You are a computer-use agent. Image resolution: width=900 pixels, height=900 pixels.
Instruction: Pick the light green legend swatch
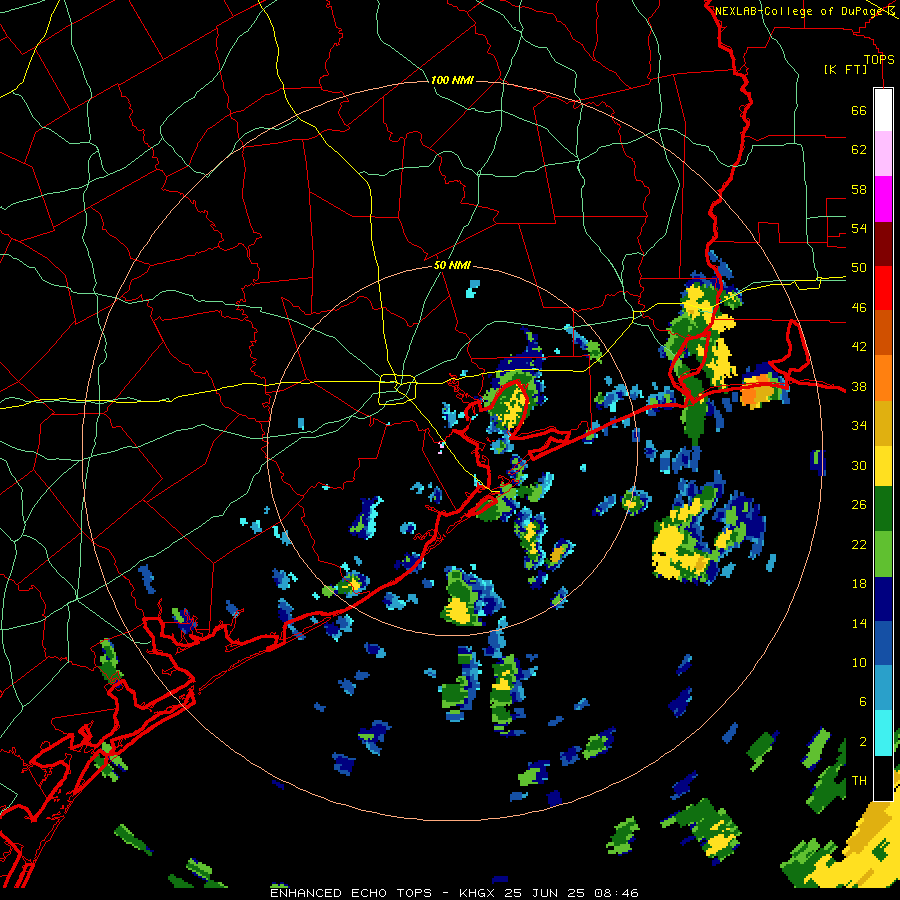(x=883, y=554)
